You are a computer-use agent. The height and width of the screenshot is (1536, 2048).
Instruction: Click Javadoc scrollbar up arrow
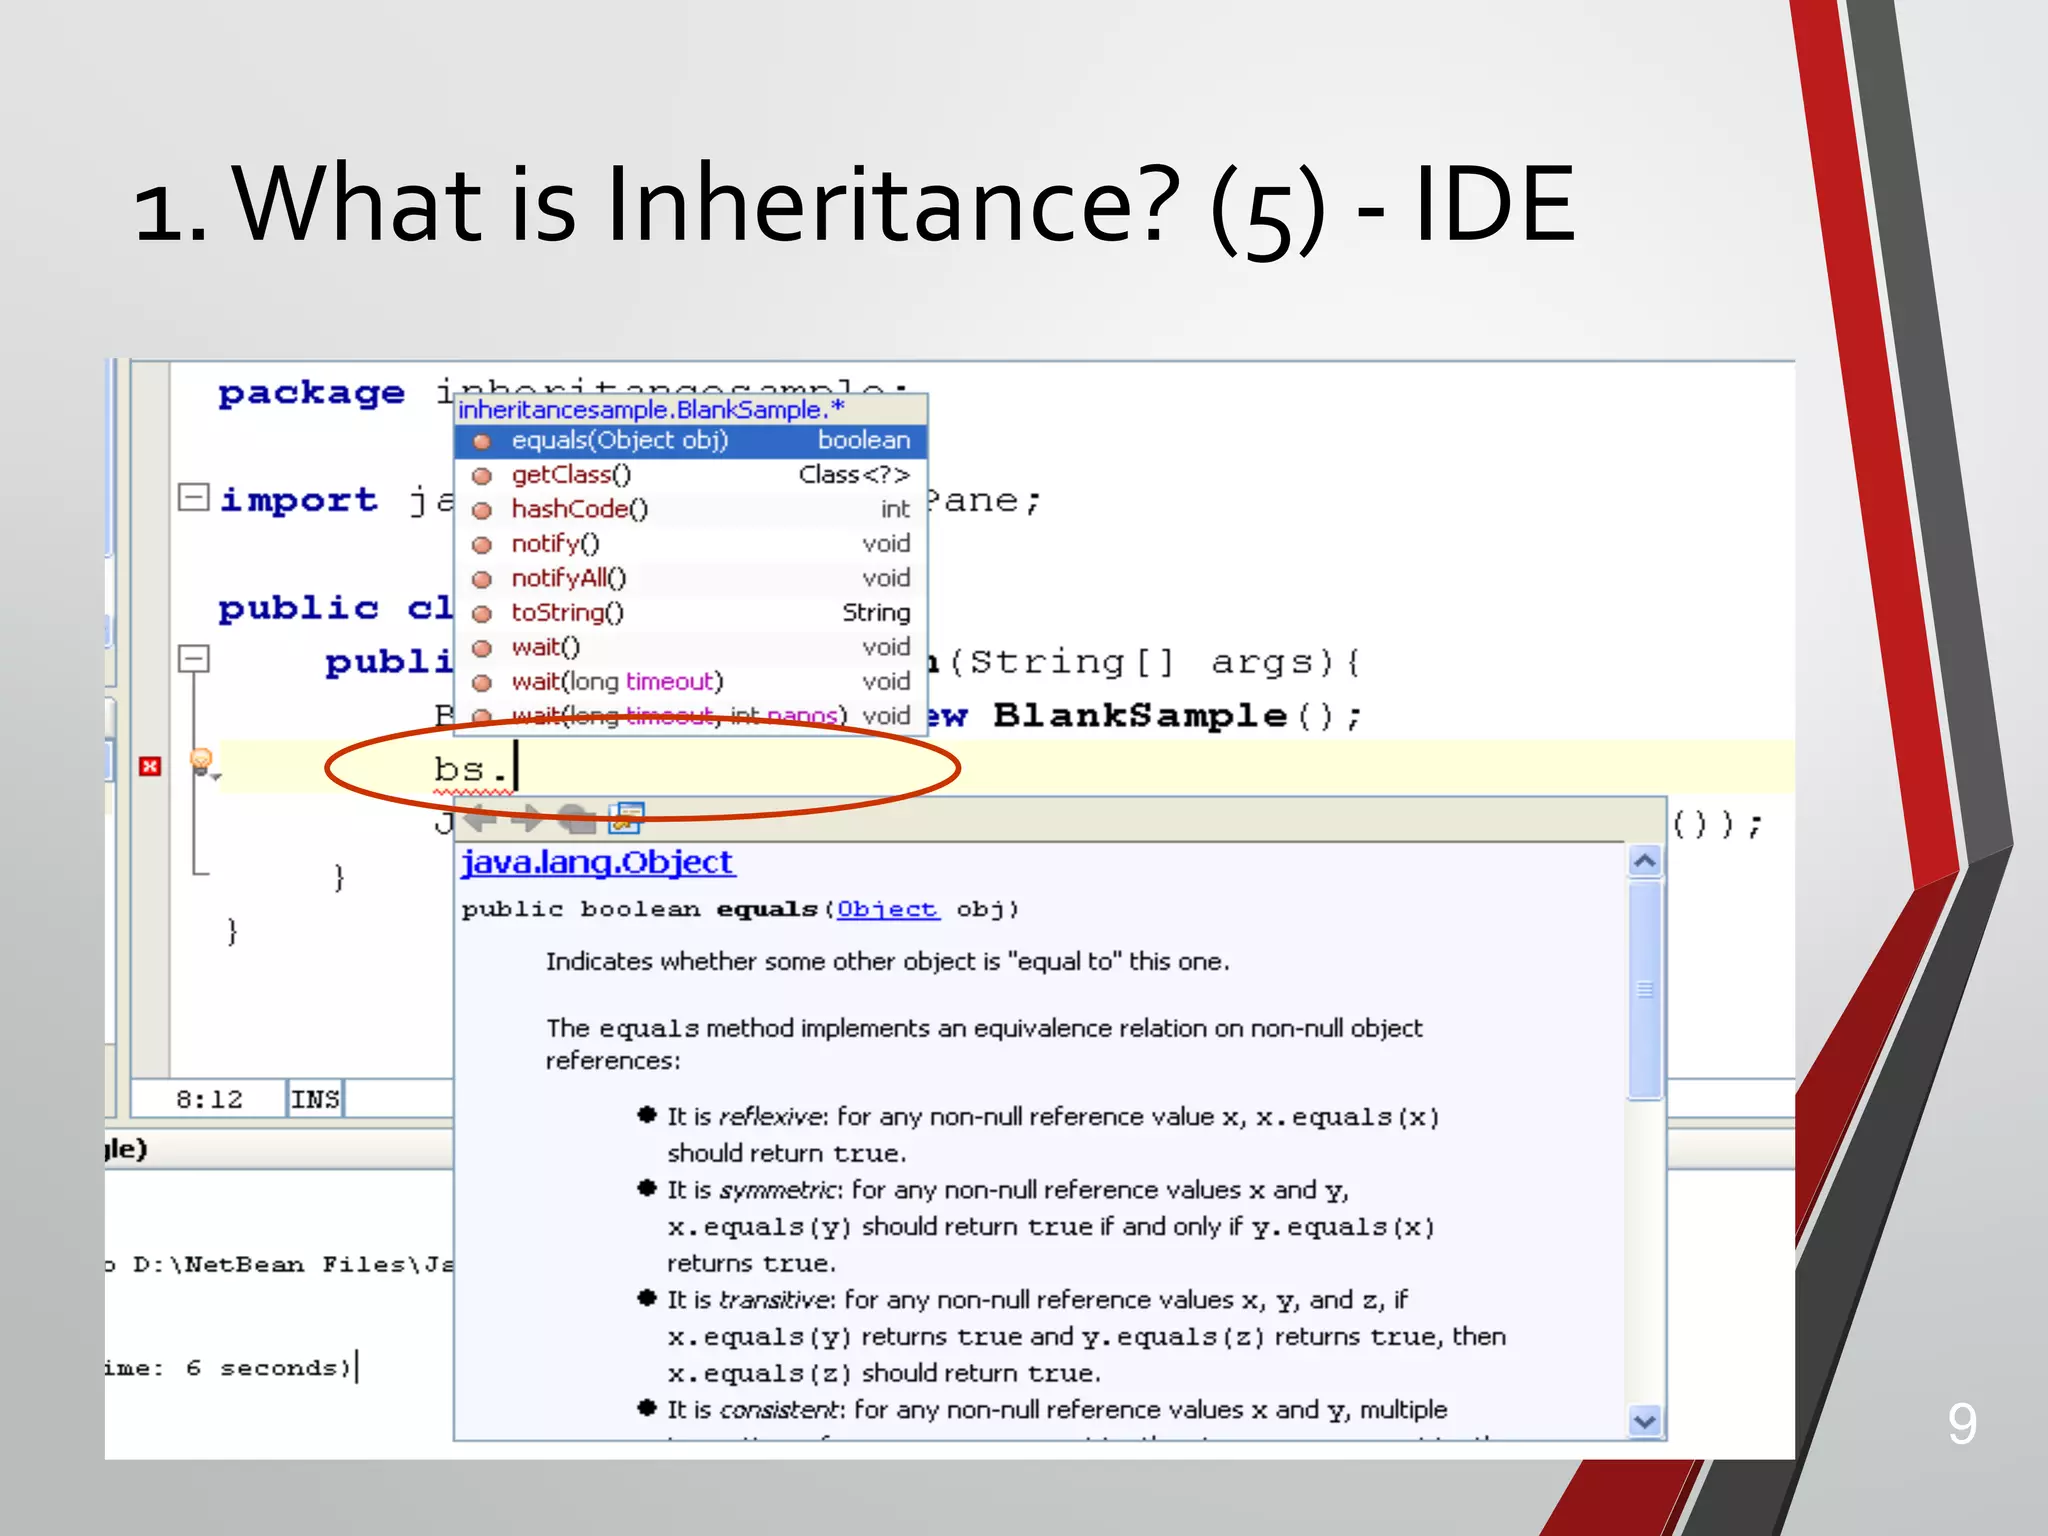tap(1645, 861)
